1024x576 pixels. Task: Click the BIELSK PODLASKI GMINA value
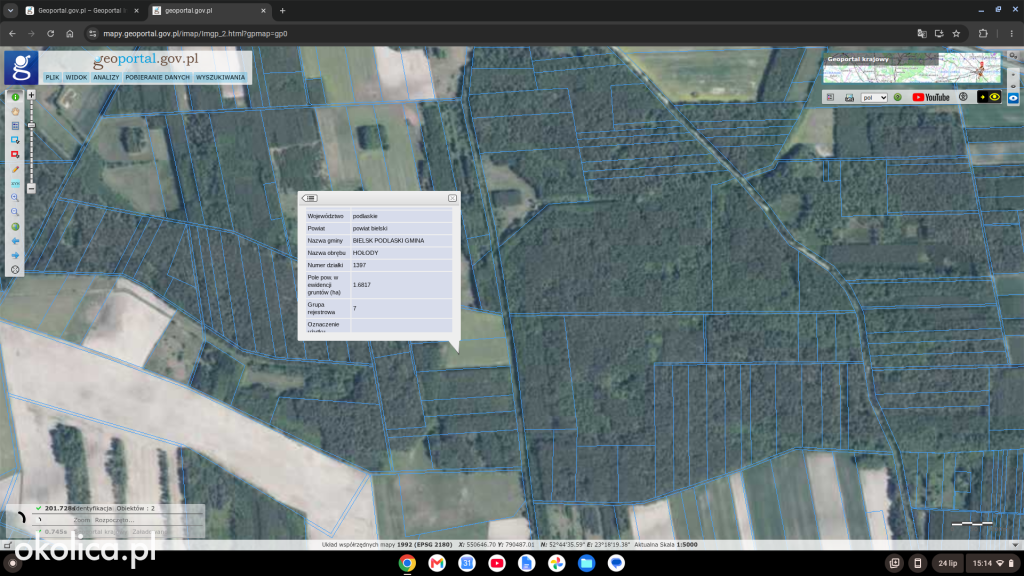(x=388, y=240)
